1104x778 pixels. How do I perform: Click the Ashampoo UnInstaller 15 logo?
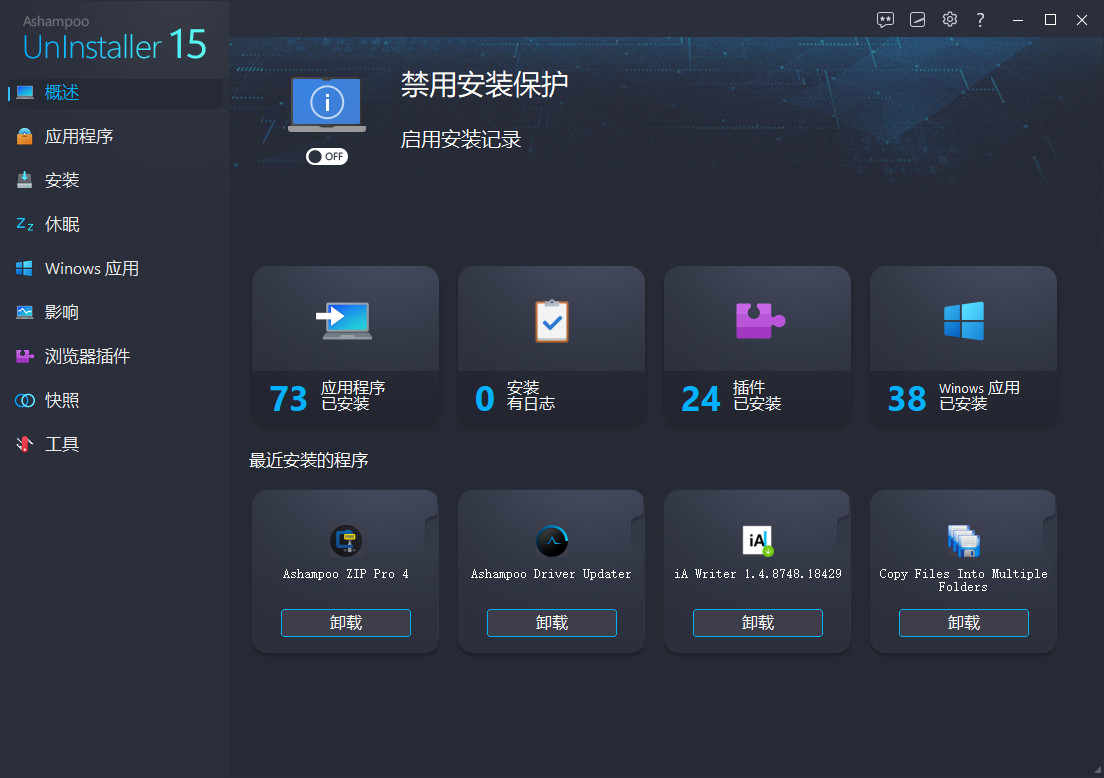pyautogui.click(x=114, y=38)
